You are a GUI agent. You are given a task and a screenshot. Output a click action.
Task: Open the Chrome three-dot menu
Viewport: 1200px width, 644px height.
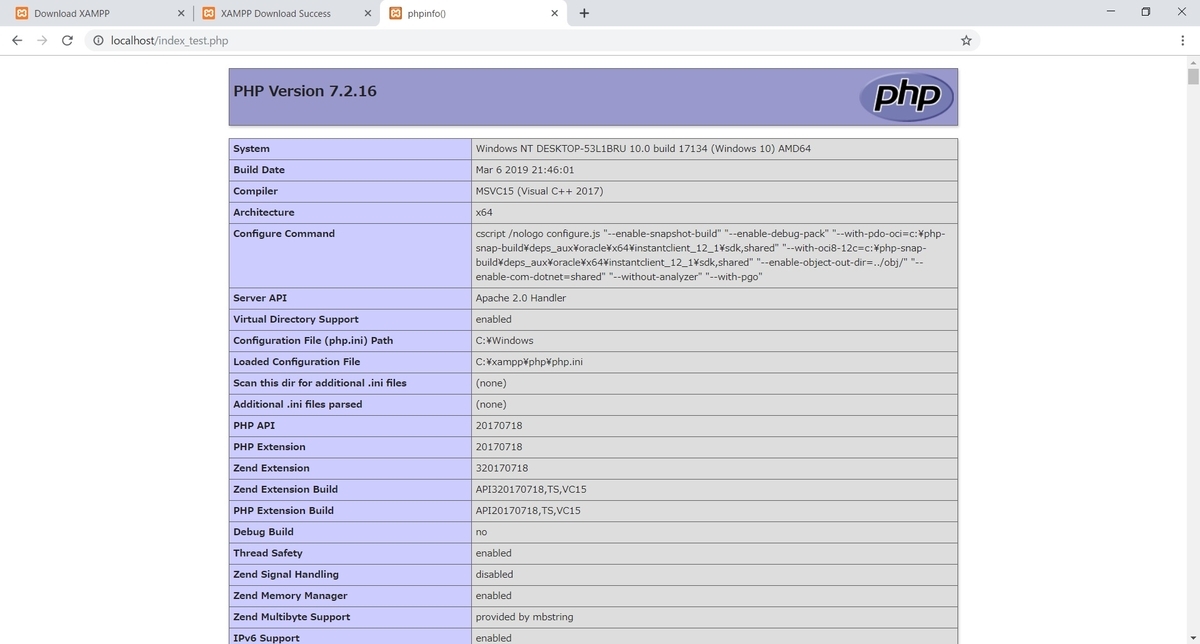pyautogui.click(x=1182, y=40)
